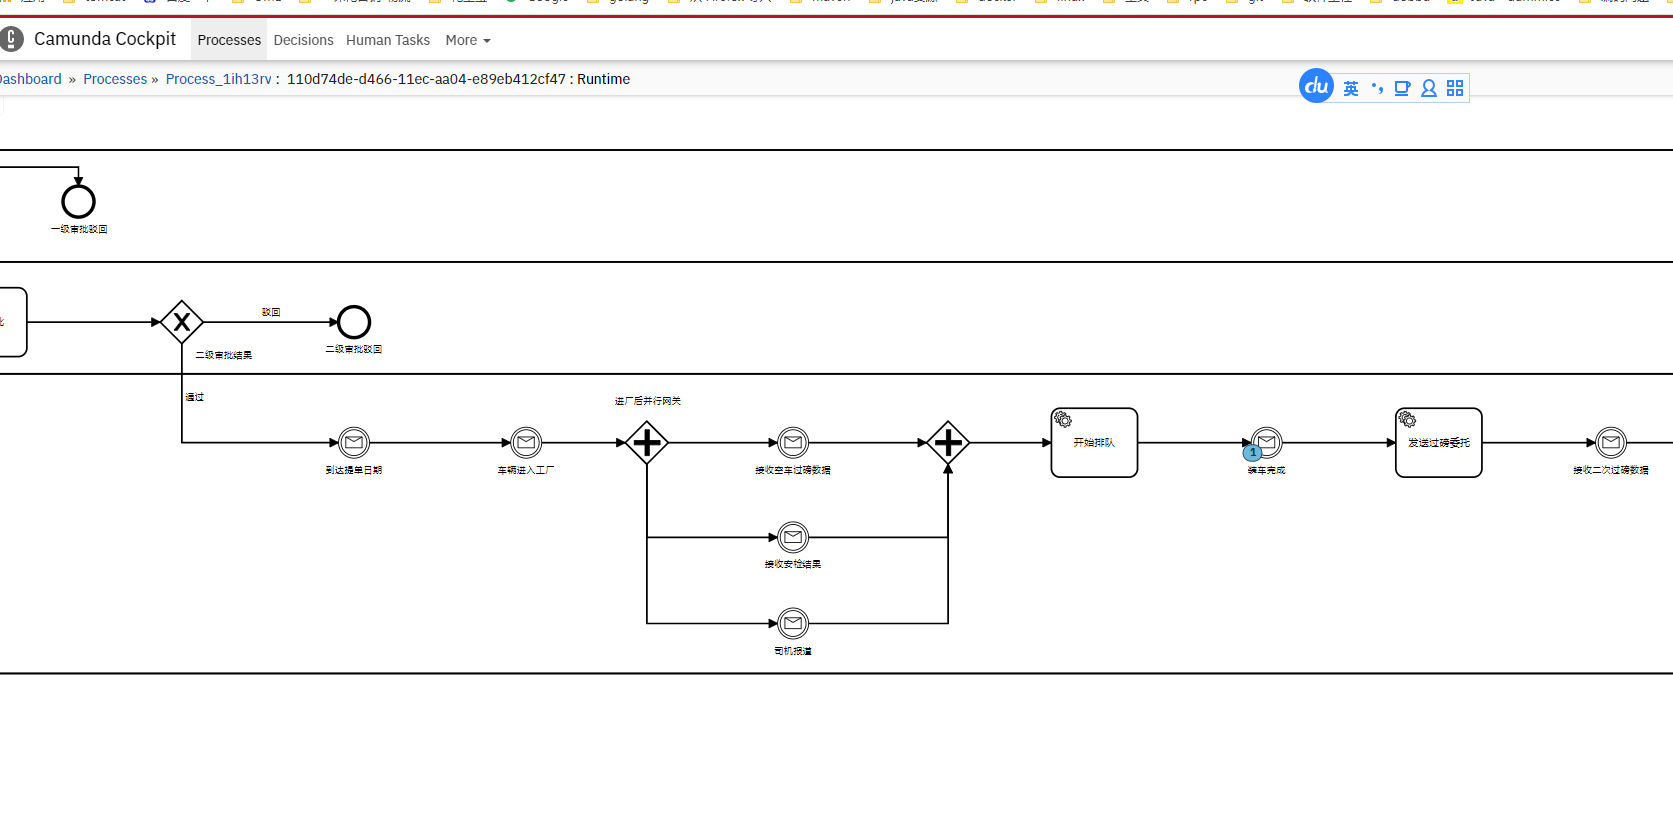The height and width of the screenshot is (816, 1673).
Task: Click the IME cup-shaped icon
Action: [1402, 88]
